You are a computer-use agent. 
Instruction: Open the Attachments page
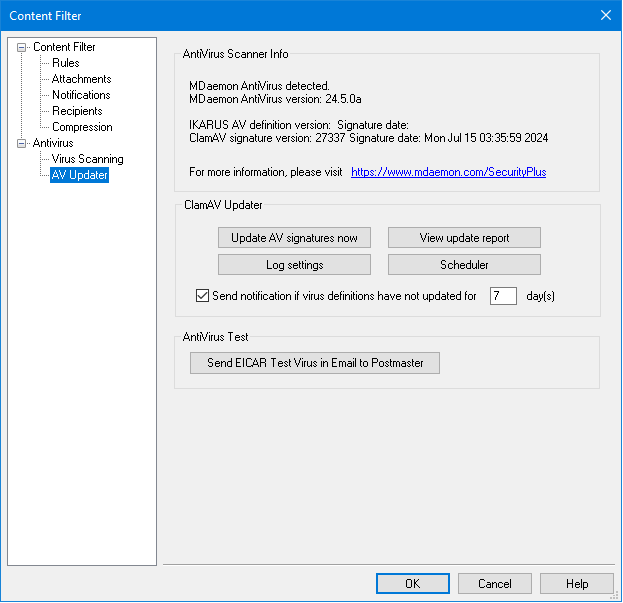click(x=81, y=79)
